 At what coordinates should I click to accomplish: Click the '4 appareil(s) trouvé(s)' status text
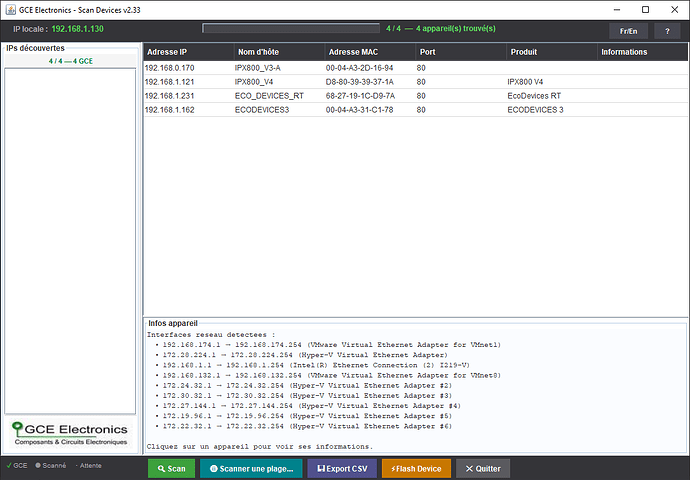(455, 29)
